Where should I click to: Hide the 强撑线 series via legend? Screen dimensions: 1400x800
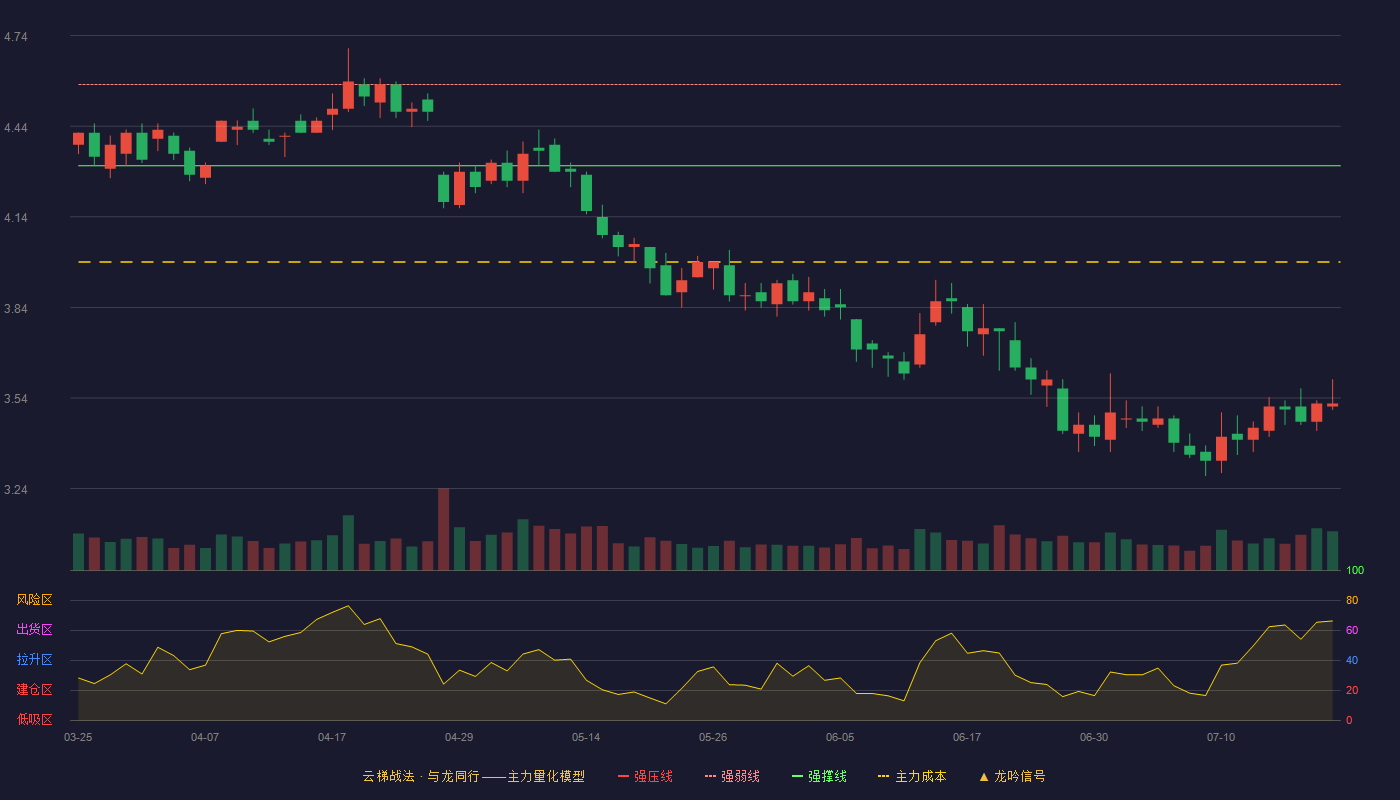click(819, 776)
